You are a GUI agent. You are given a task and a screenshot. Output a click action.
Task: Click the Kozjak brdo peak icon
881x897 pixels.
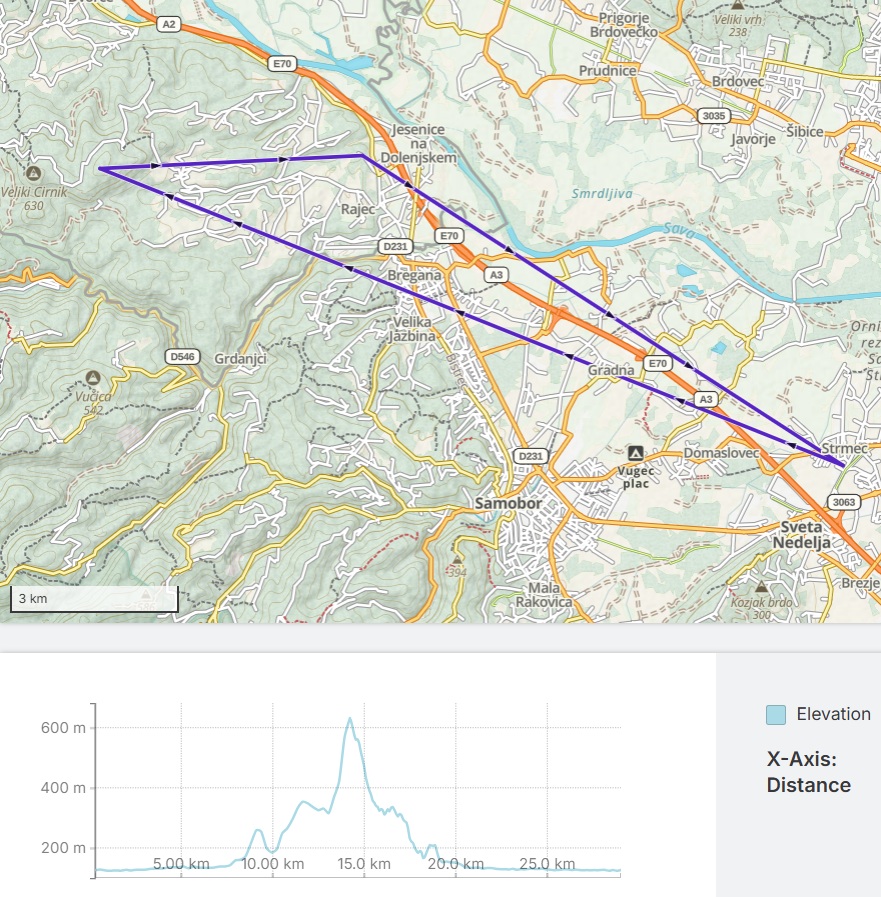click(x=761, y=587)
